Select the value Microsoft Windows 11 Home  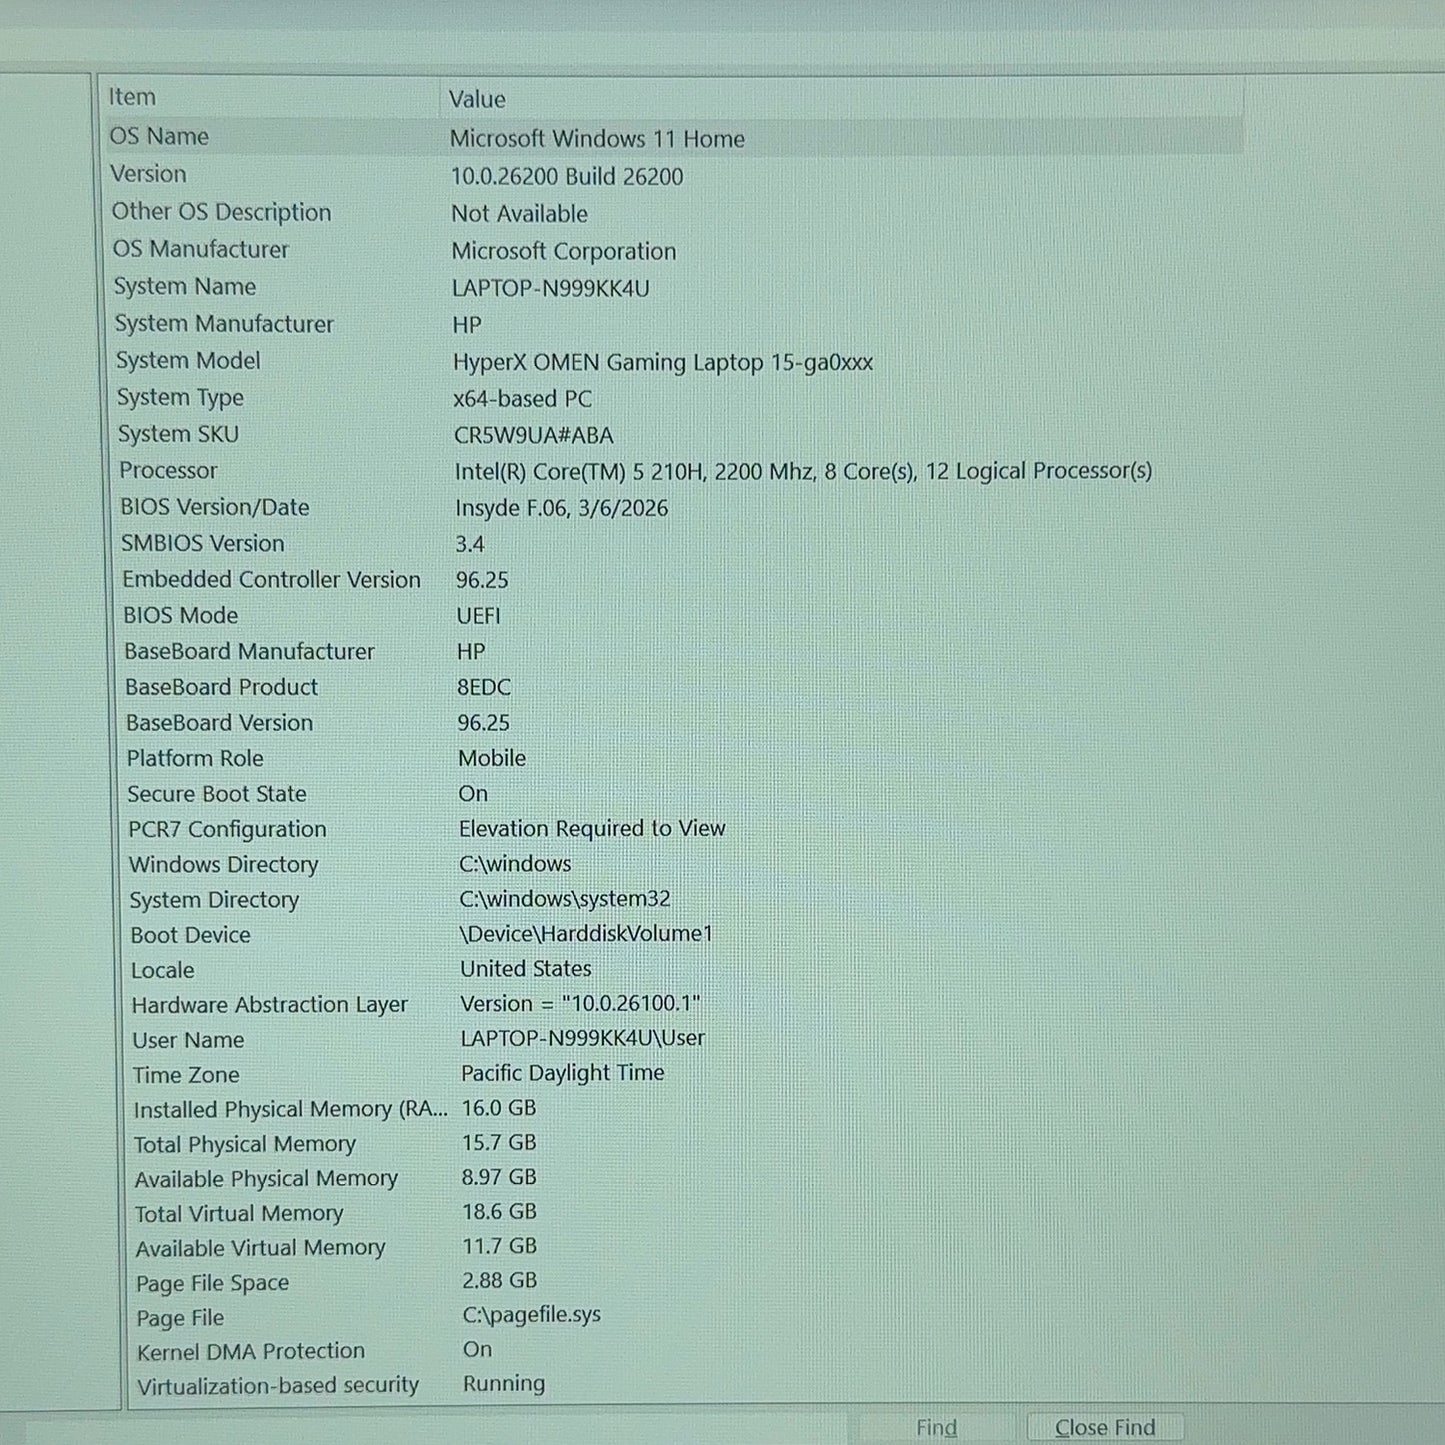597,139
